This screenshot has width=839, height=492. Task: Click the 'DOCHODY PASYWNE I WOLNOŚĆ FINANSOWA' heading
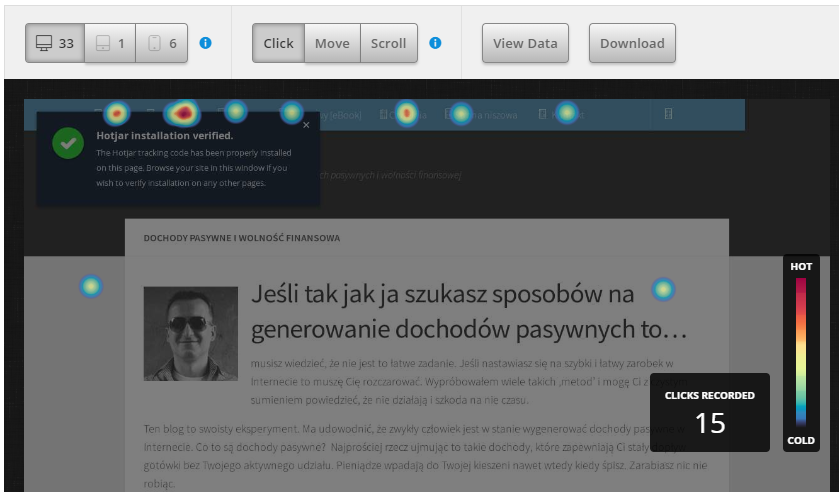[242, 238]
